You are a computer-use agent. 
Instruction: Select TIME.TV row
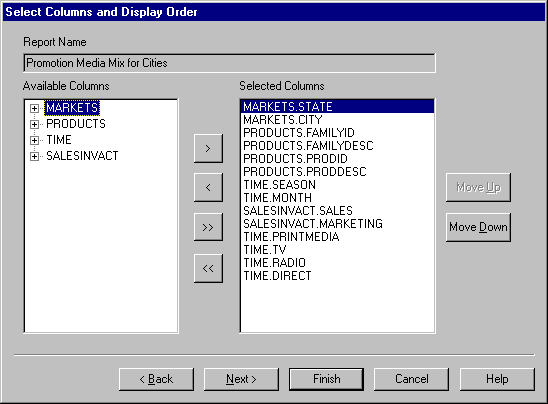pos(338,250)
